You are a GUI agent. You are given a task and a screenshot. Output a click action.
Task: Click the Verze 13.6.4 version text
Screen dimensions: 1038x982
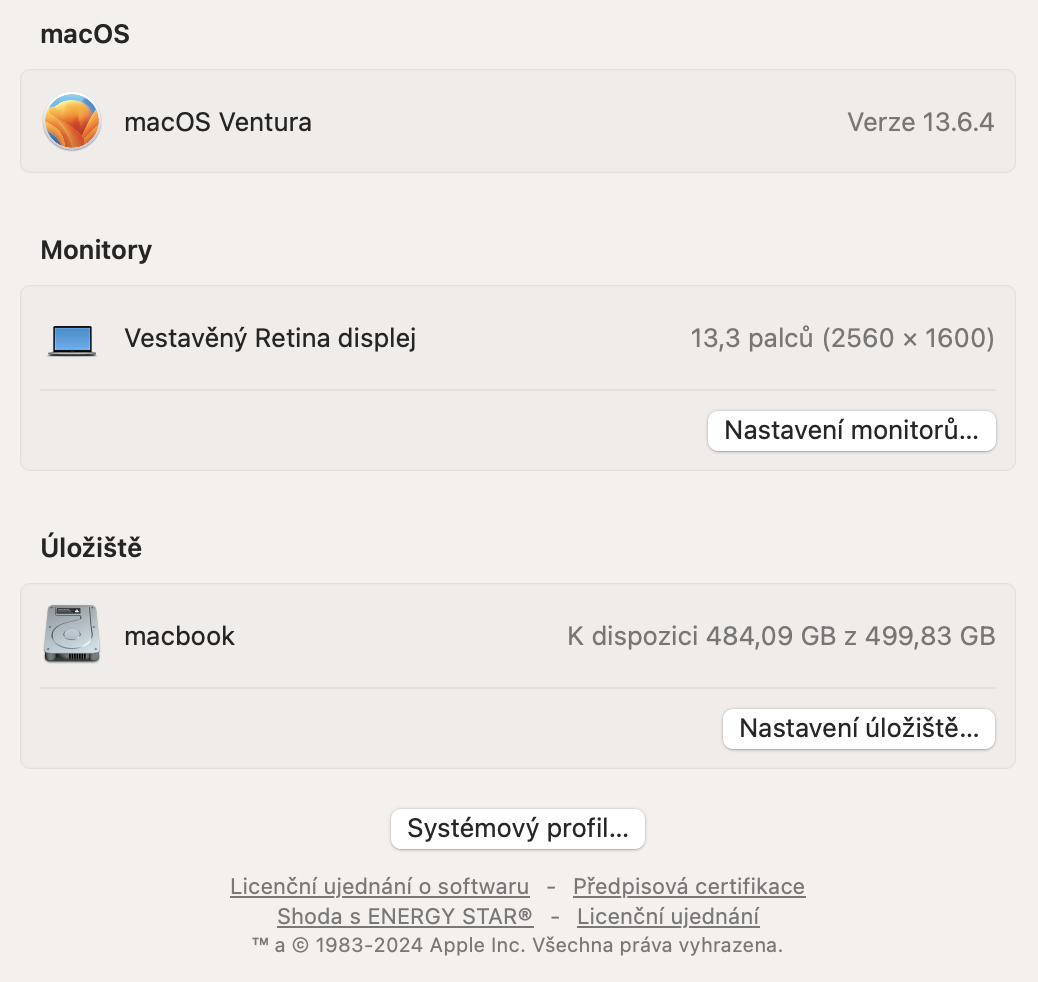pyautogui.click(x=920, y=122)
